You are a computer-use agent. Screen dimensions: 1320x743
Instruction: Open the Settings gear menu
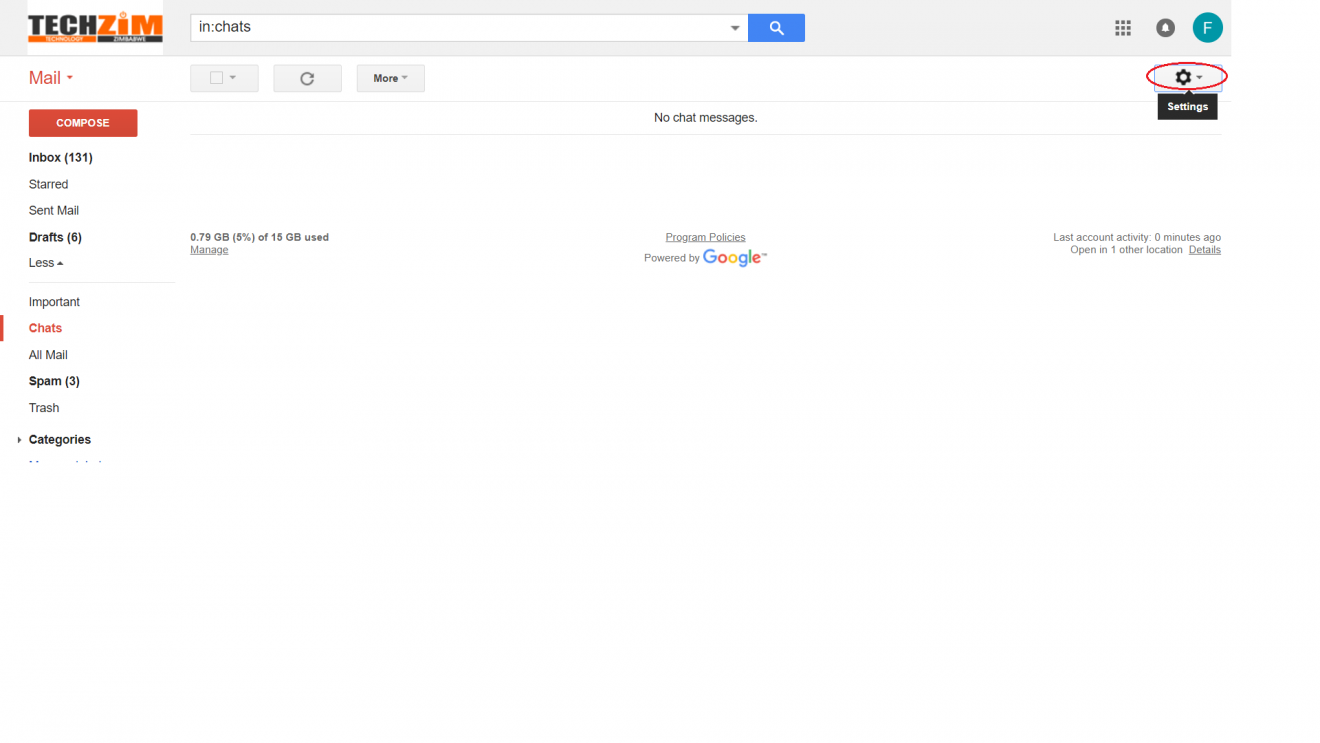pos(1184,77)
